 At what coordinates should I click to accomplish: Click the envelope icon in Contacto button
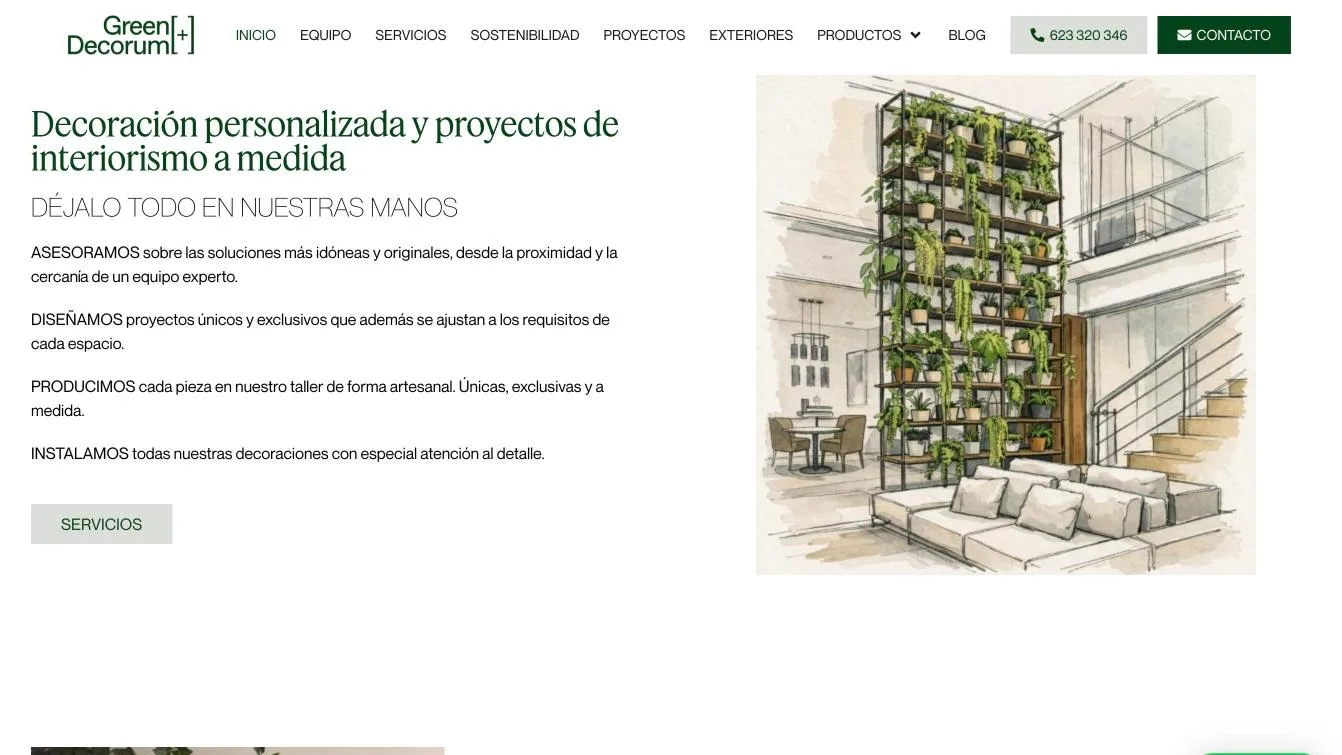click(1184, 35)
